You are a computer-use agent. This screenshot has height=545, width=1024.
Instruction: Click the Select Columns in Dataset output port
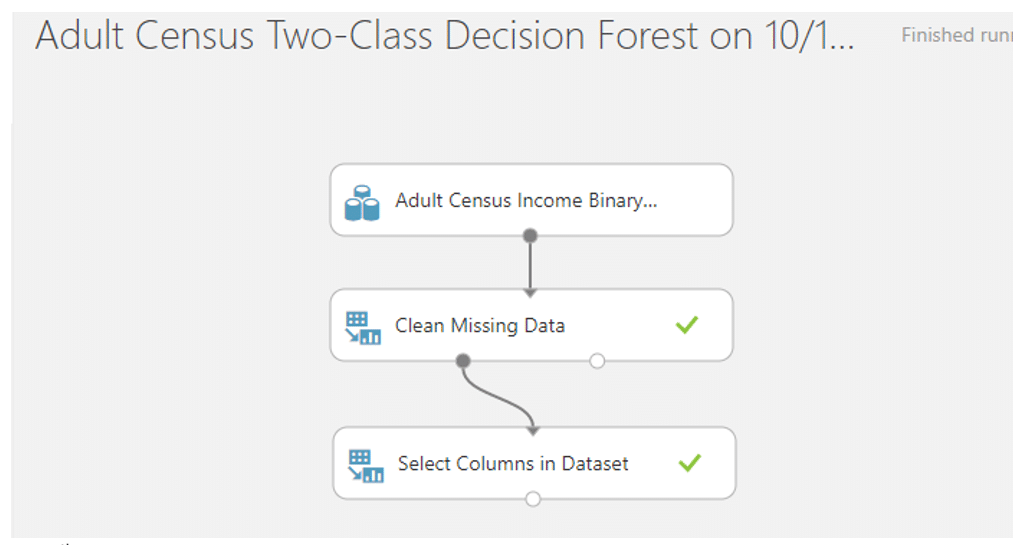(533, 499)
